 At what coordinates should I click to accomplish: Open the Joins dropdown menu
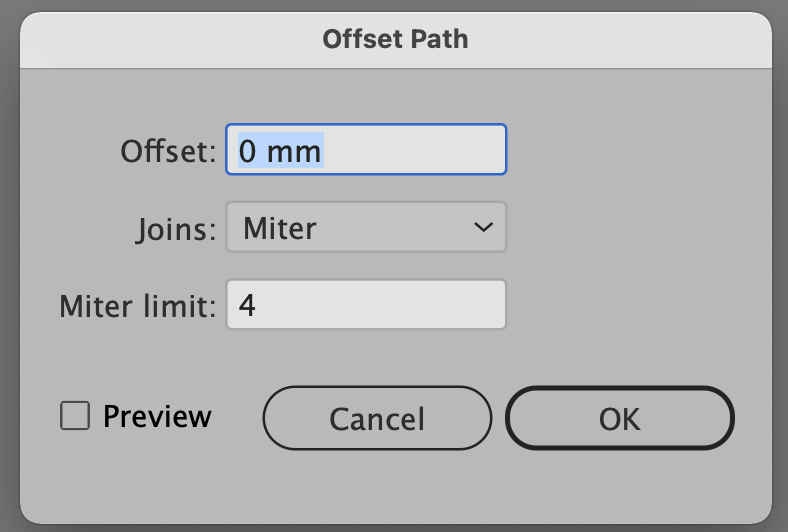pos(366,227)
